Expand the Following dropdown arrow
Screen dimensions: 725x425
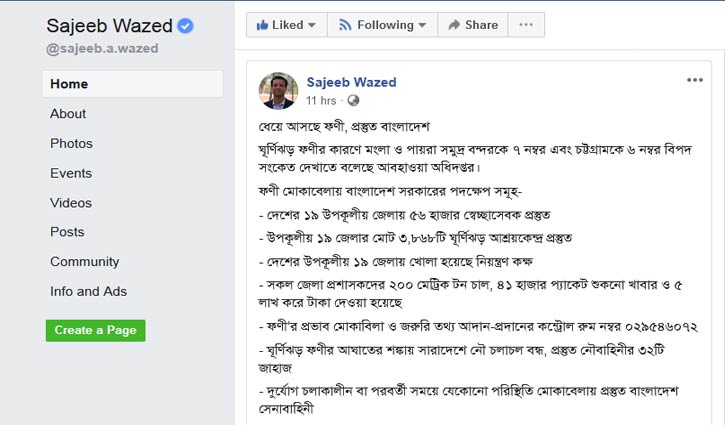point(418,24)
